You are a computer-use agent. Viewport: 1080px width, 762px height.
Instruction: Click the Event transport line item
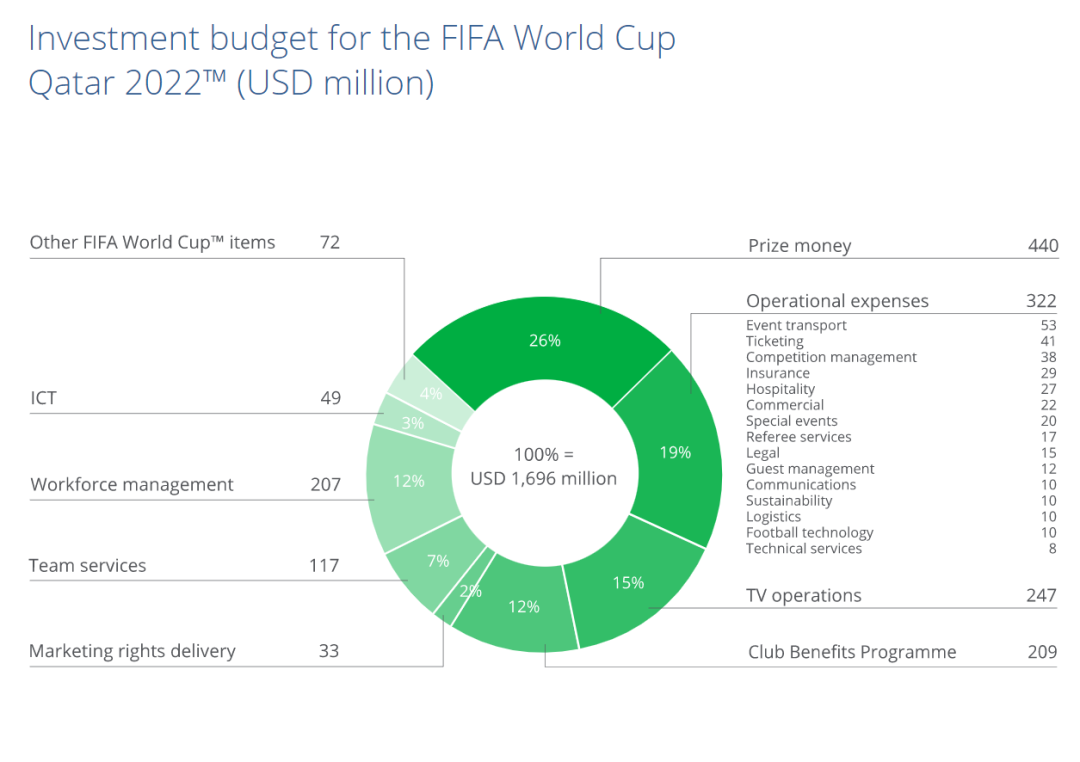click(796, 326)
